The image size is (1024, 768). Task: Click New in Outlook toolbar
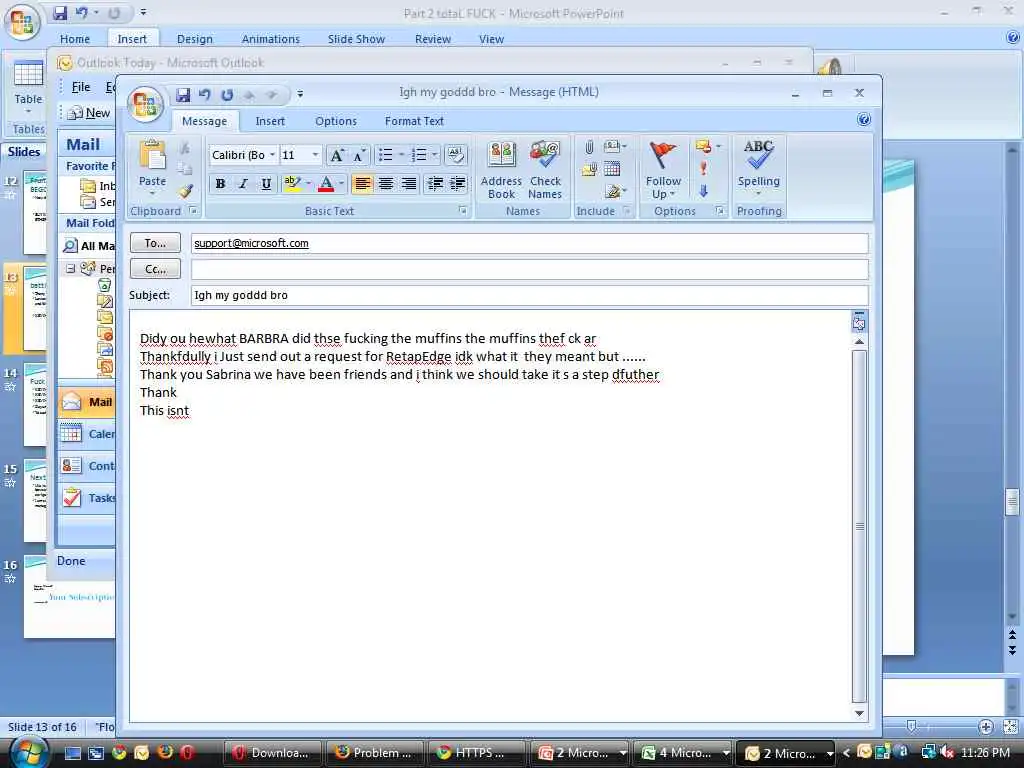[x=89, y=113]
